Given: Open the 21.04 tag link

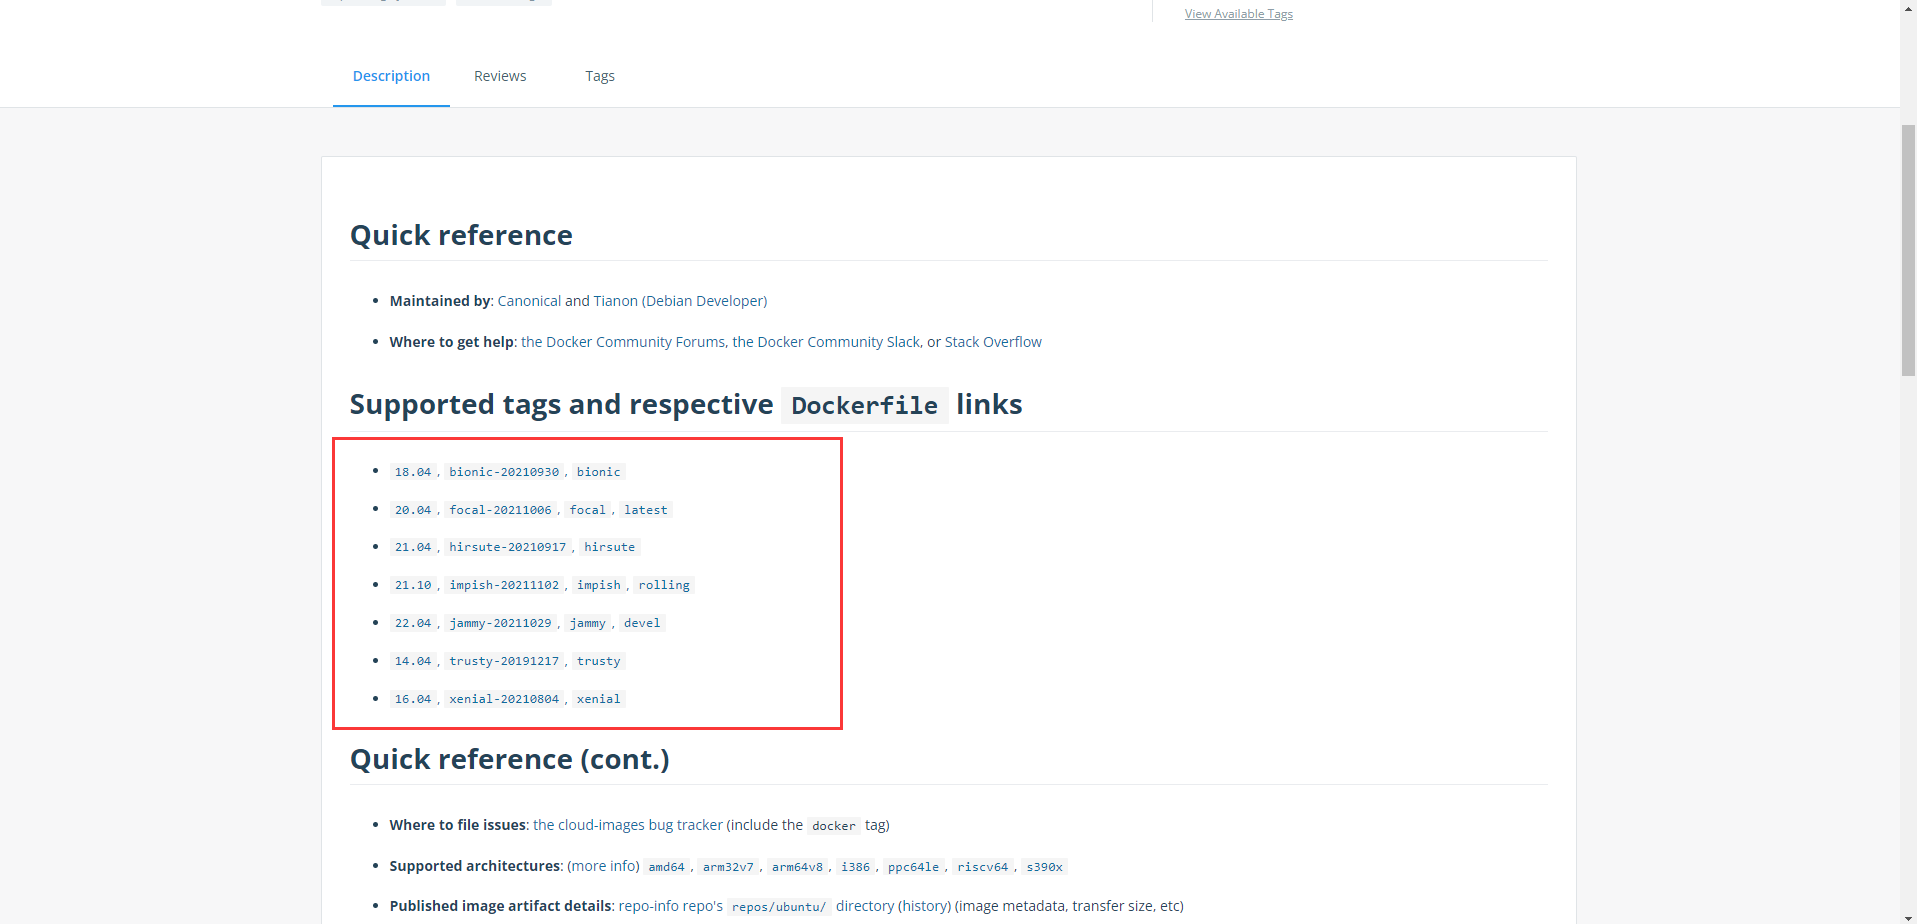Looking at the screenshot, I should pyautogui.click(x=413, y=547).
